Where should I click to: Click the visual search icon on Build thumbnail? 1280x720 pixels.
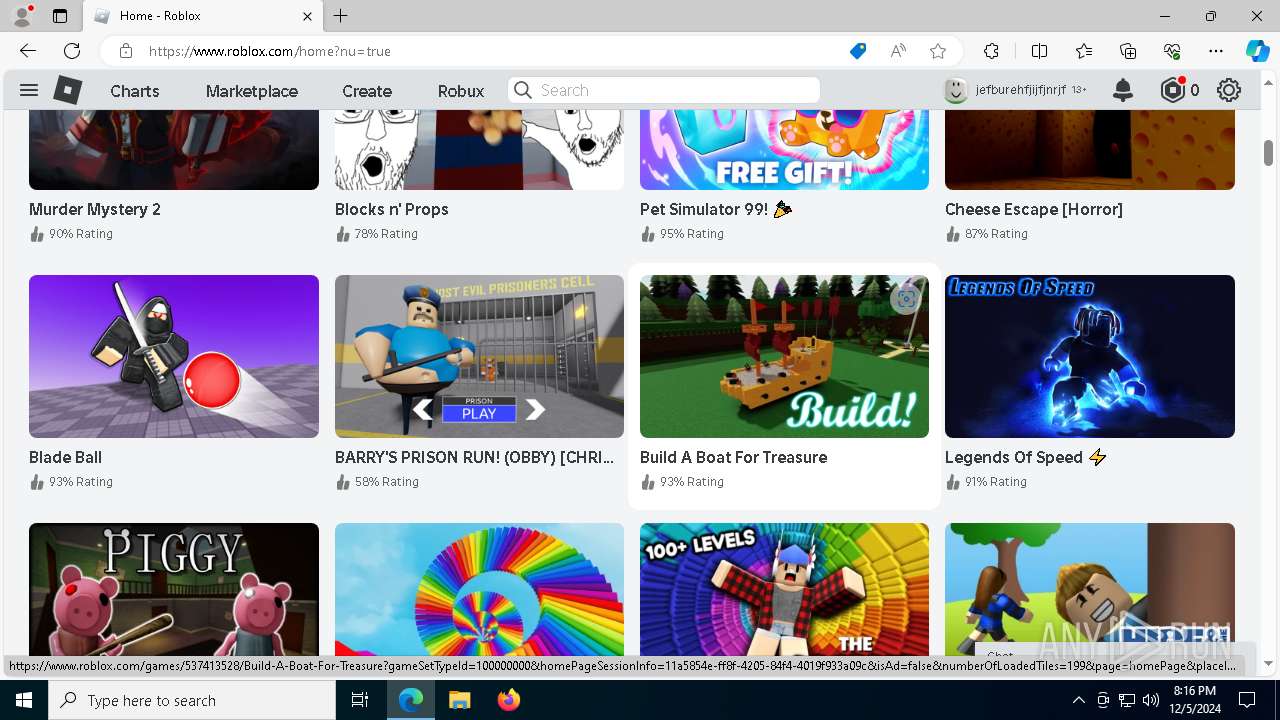pyautogui.click(x=906, y=297)
